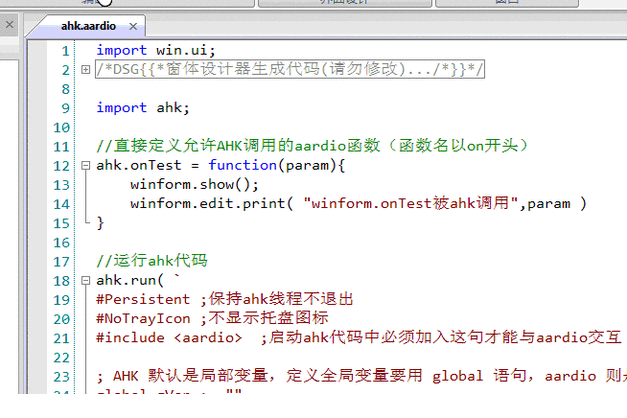
Task: Click the text 'ahk.run(' on line 18
Action: (x=130, y=280)
